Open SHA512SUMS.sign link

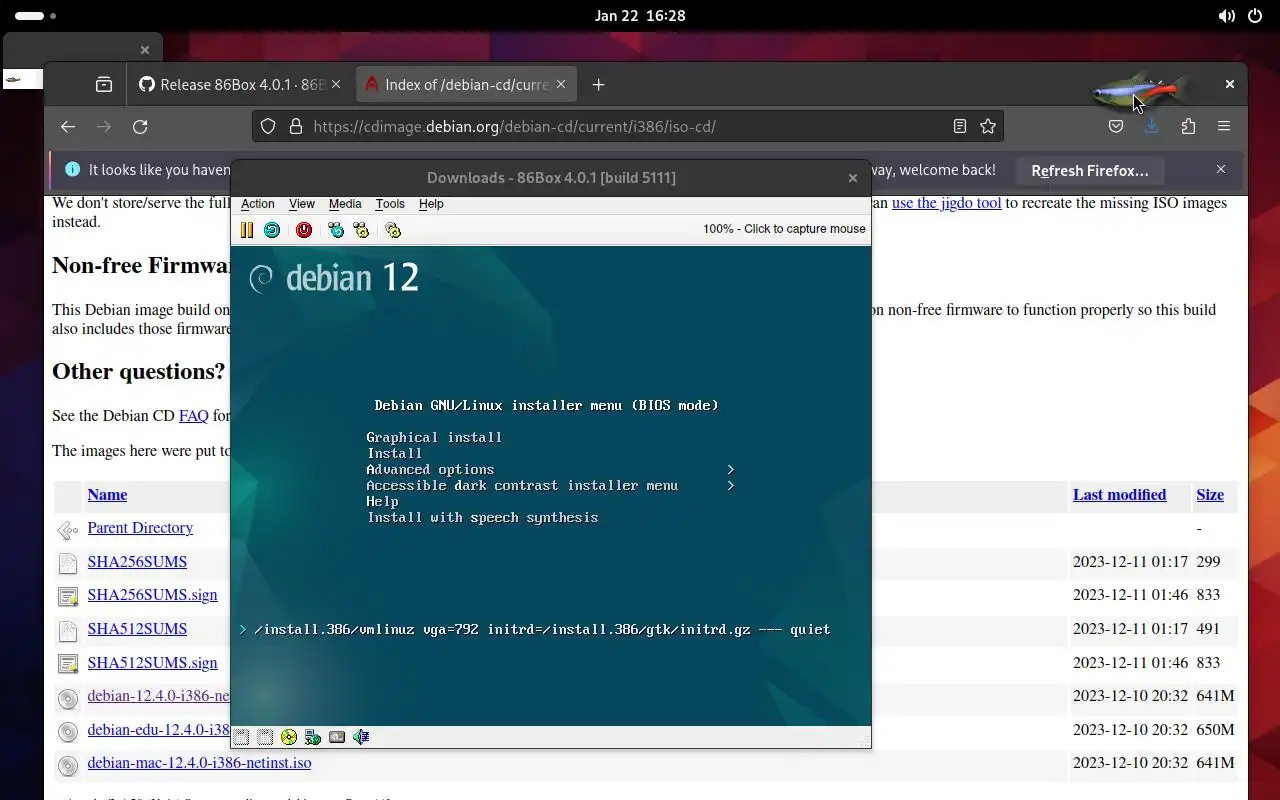click(152, 663)
